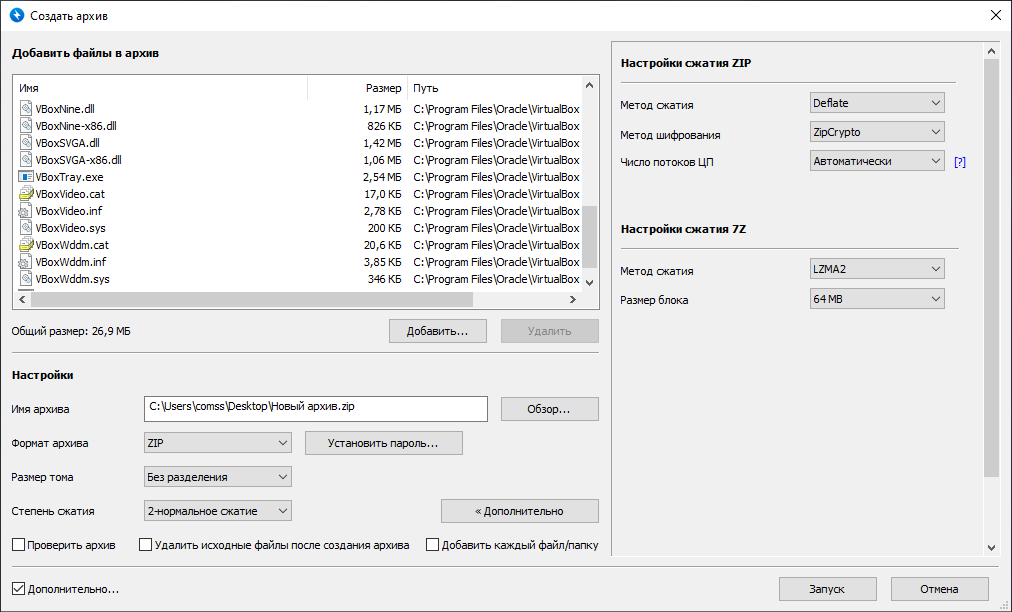
Task: Open Число потоков ЦП dropdown
Action: click(876, 161)
